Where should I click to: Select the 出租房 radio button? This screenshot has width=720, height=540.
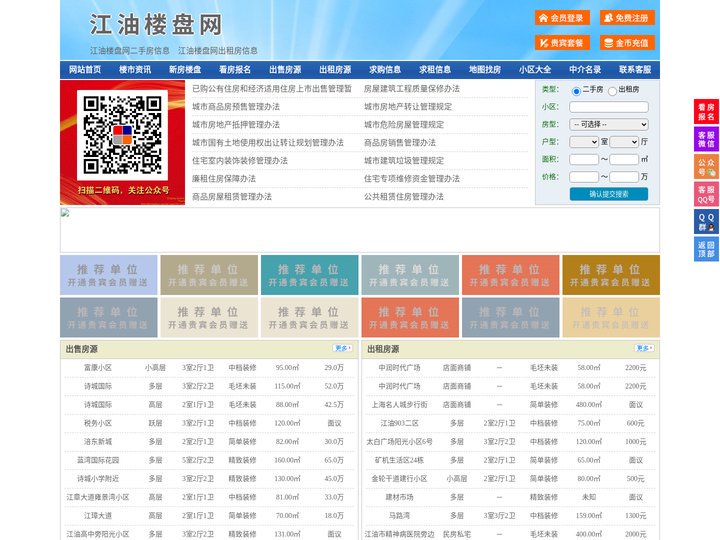(612, 91)
